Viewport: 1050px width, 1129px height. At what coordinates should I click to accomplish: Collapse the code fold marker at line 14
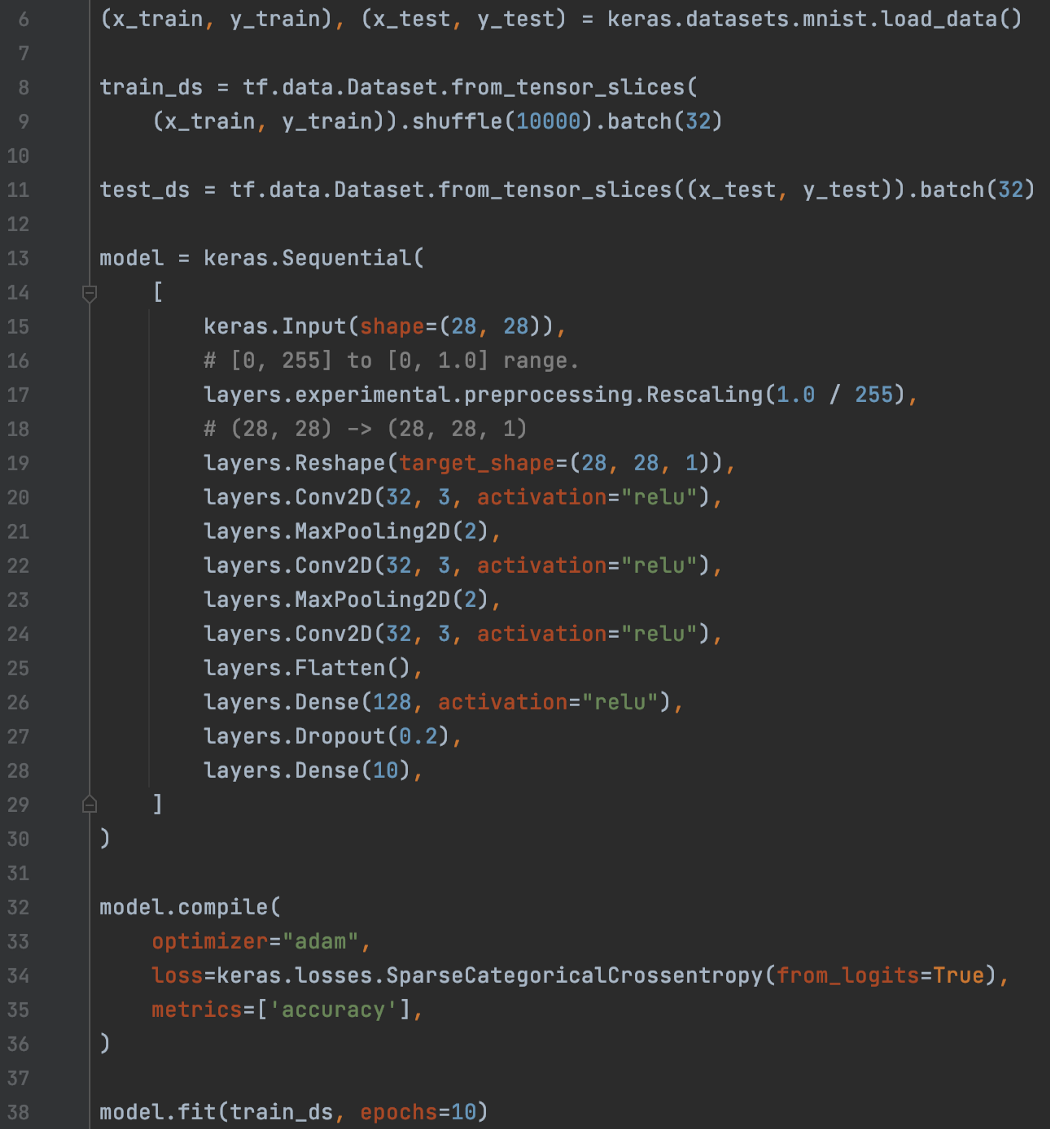coord(89,293)
